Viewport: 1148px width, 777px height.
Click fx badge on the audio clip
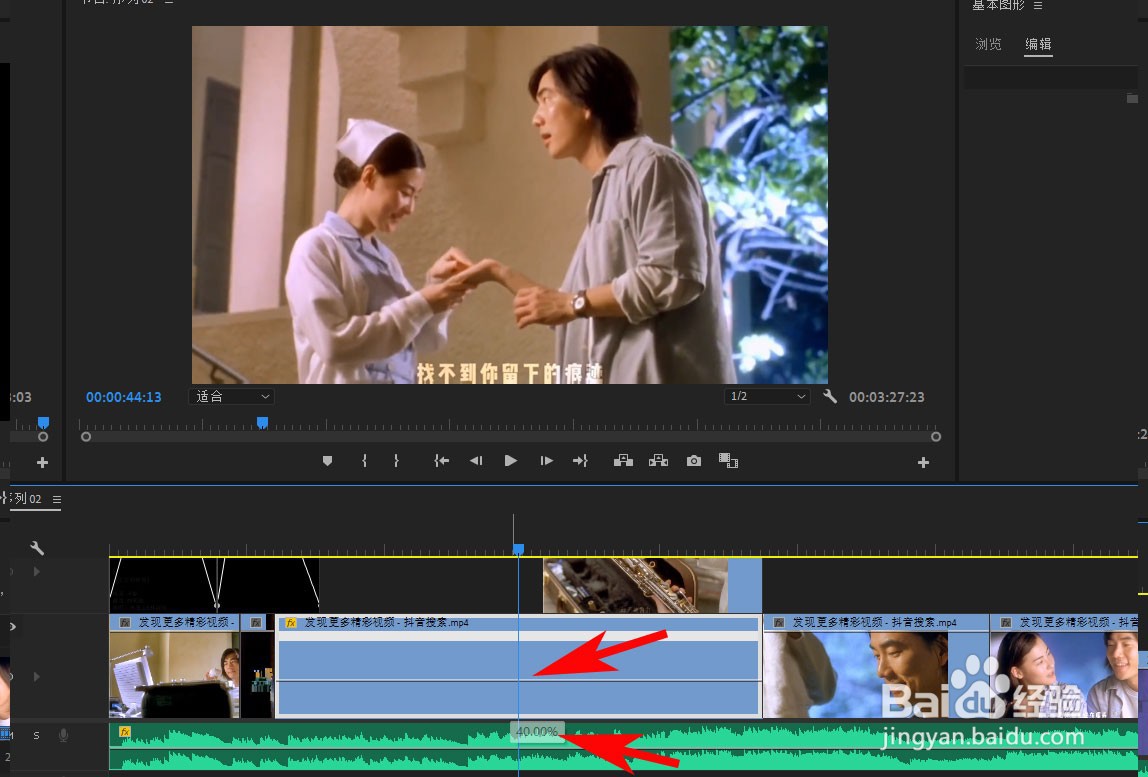point(124,731)
